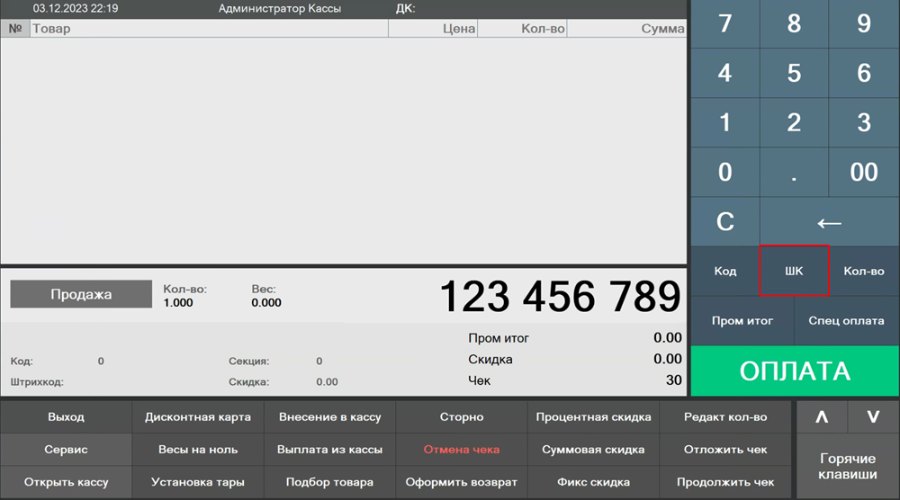The image size is (900, 500).
Task: Click the backspace arrow key
Action: 829,222
